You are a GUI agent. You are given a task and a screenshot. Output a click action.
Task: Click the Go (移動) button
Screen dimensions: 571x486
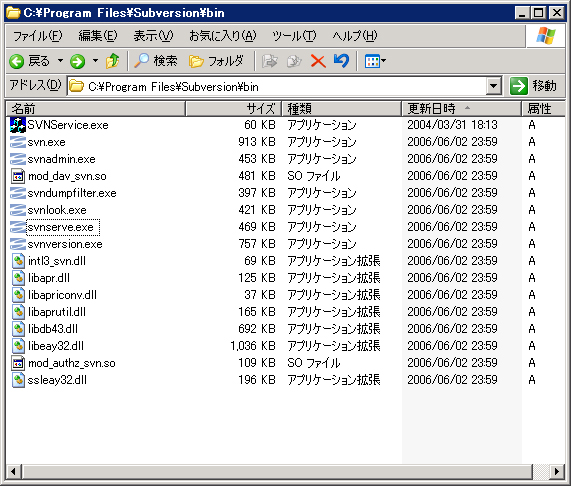click(533, 86)
